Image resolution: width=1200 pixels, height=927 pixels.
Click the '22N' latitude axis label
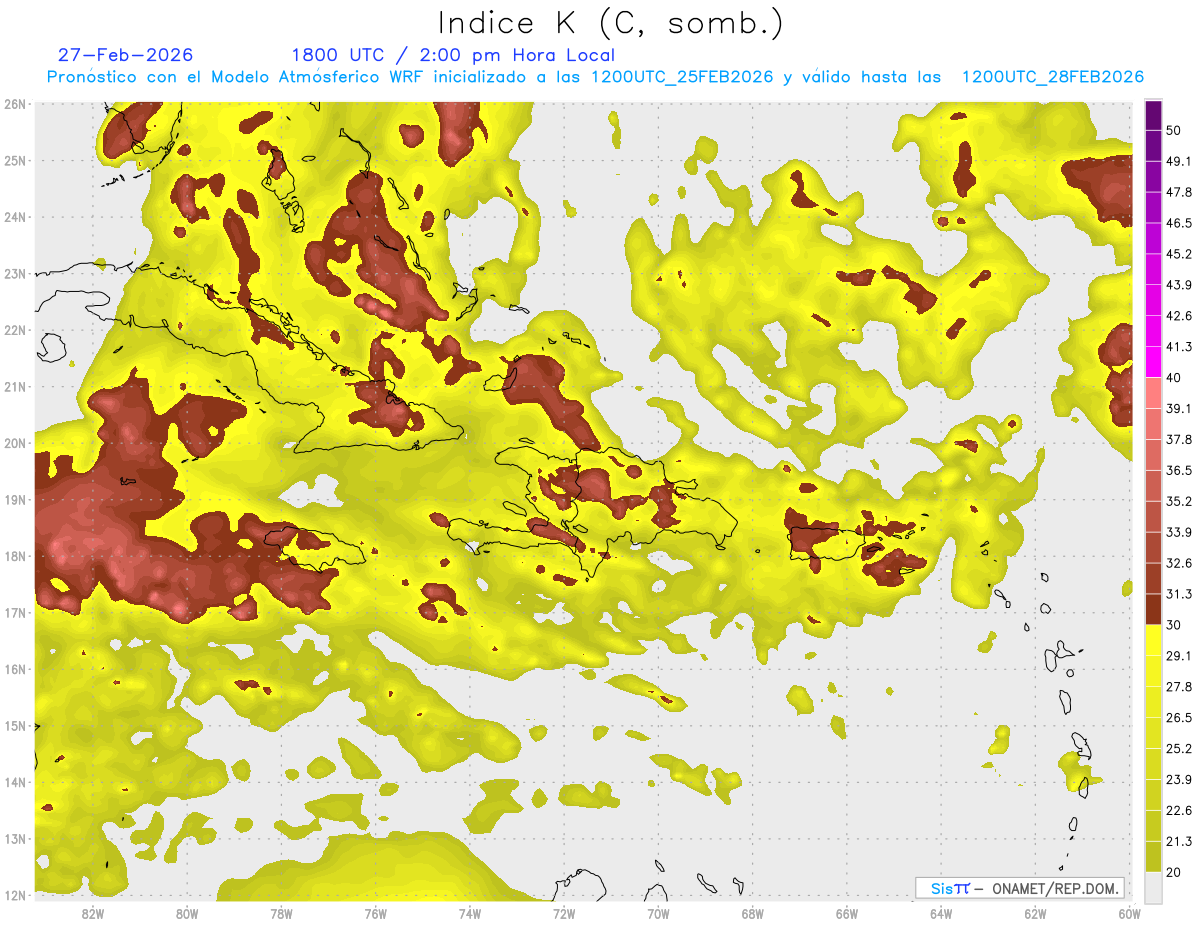[15, 330]
